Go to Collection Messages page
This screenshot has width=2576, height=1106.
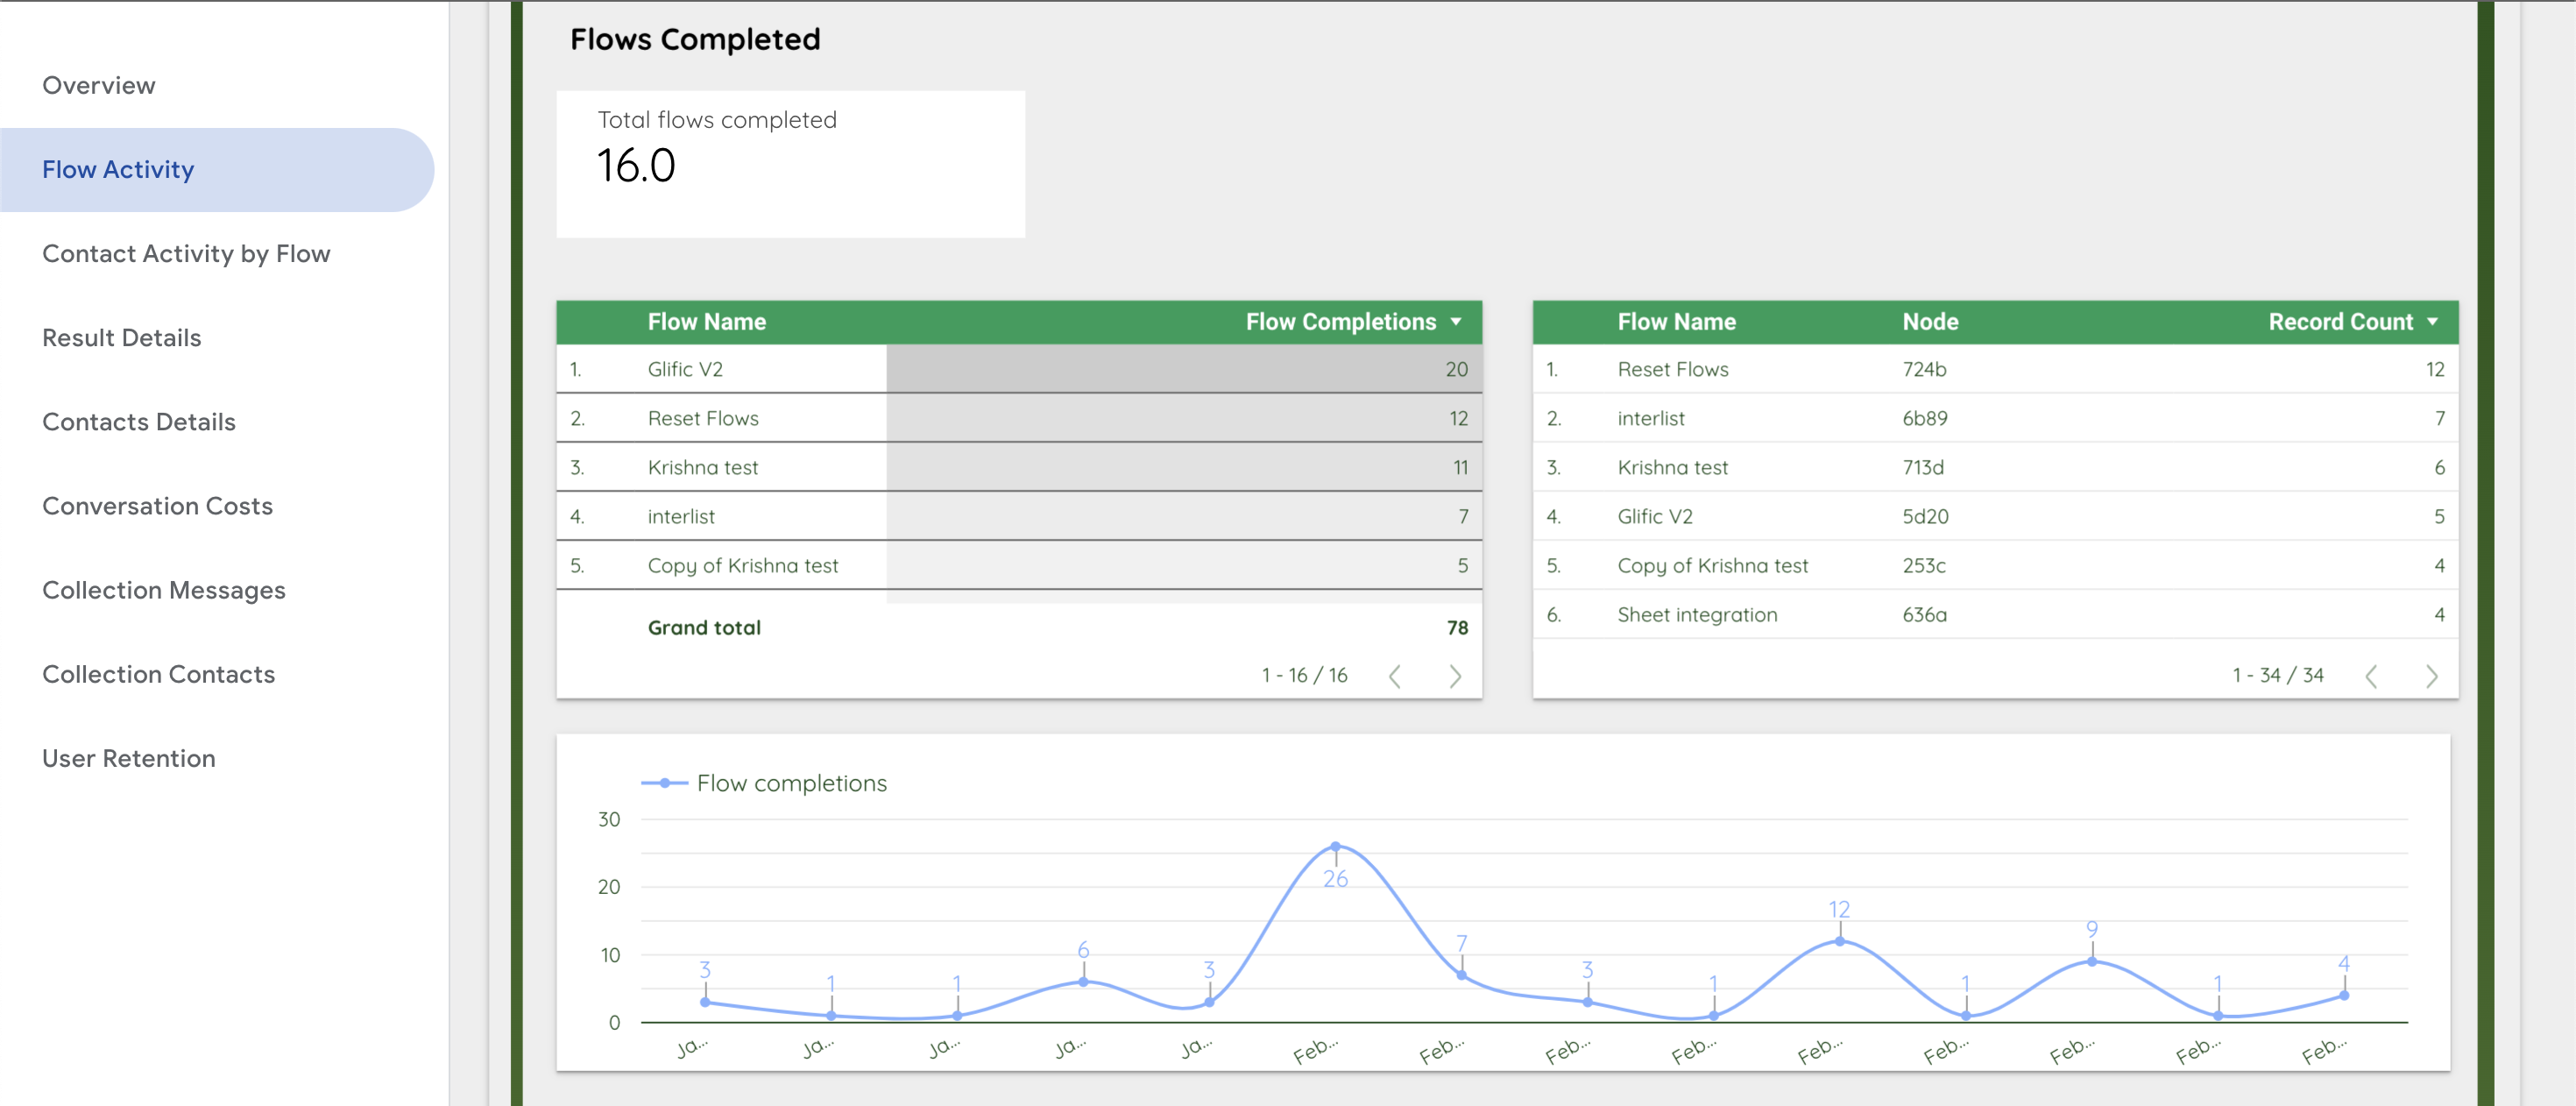tap(163, 590)
